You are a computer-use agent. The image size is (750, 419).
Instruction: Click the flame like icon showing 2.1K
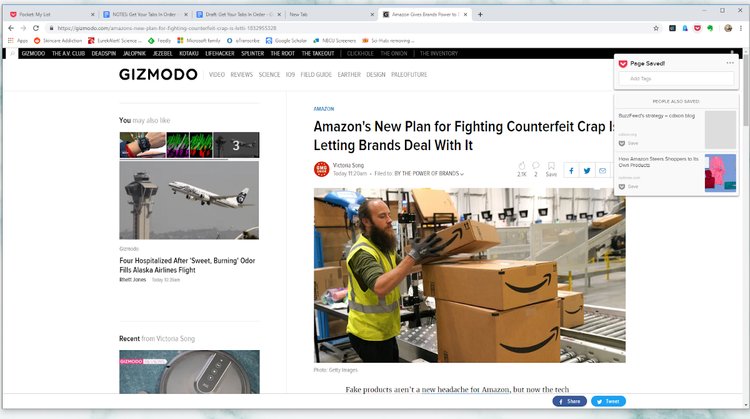point(522,166)
